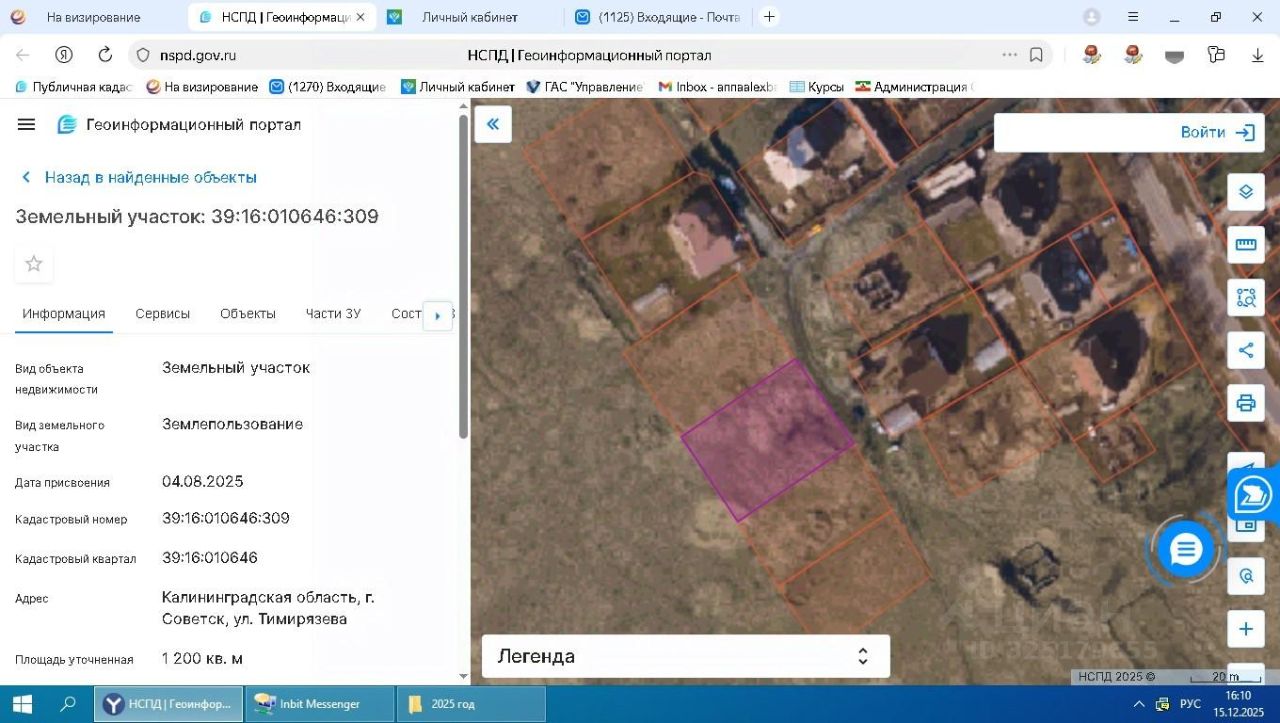Screen dimensions: 1280x723
Task: Go back via Назад в найденные объекты
Action: tap(139, 177)
